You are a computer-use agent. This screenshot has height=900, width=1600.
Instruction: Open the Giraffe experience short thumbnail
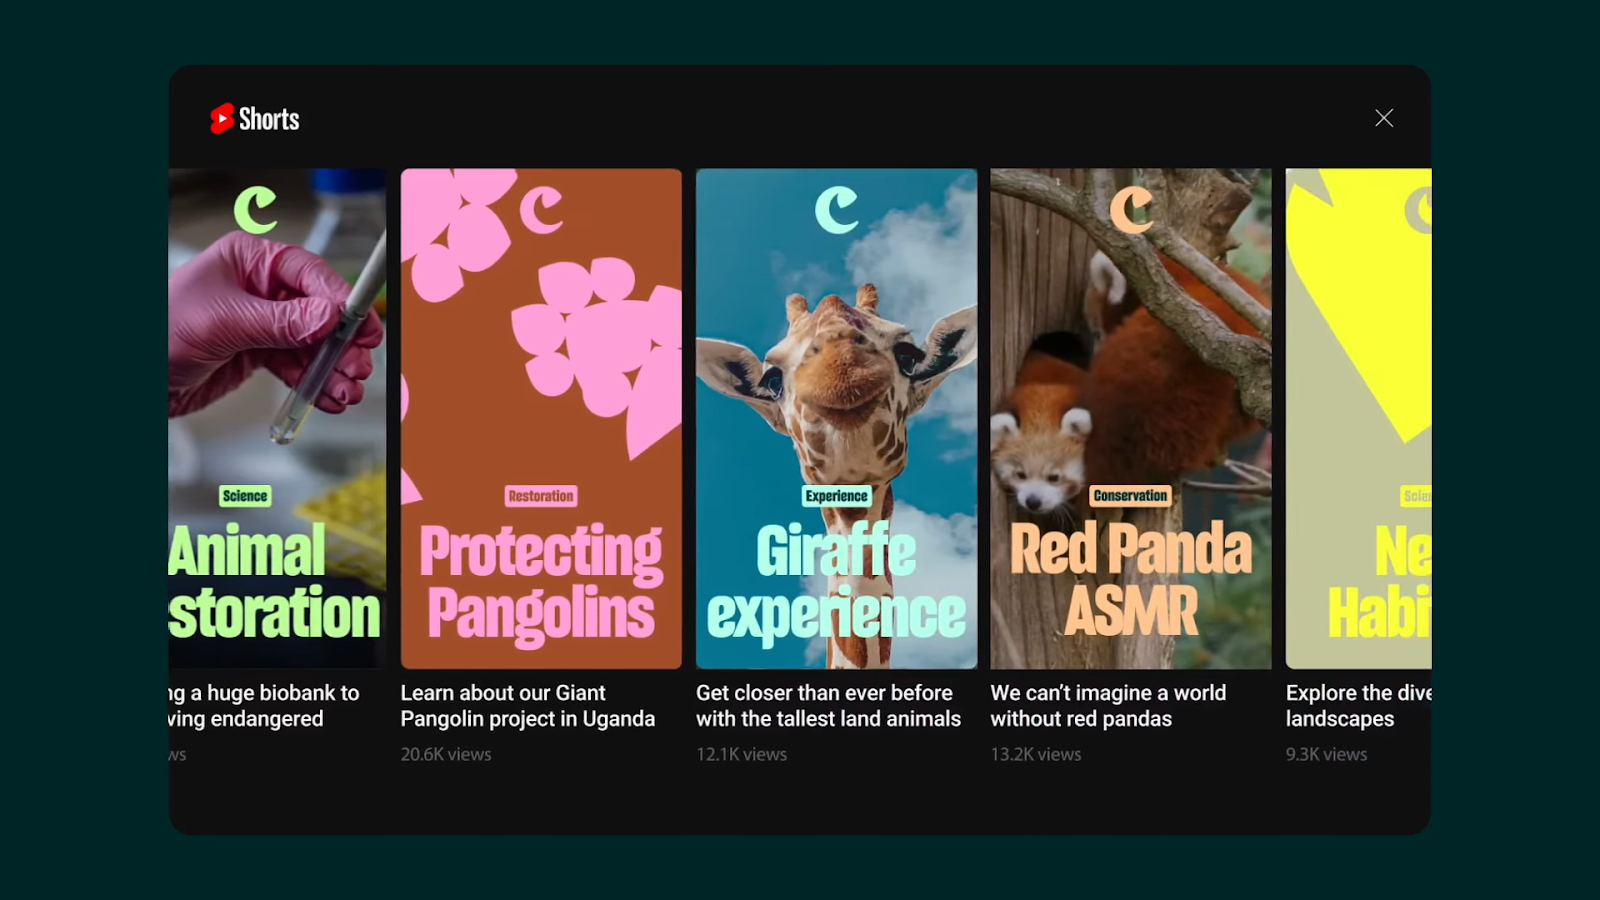click(836, 418)
